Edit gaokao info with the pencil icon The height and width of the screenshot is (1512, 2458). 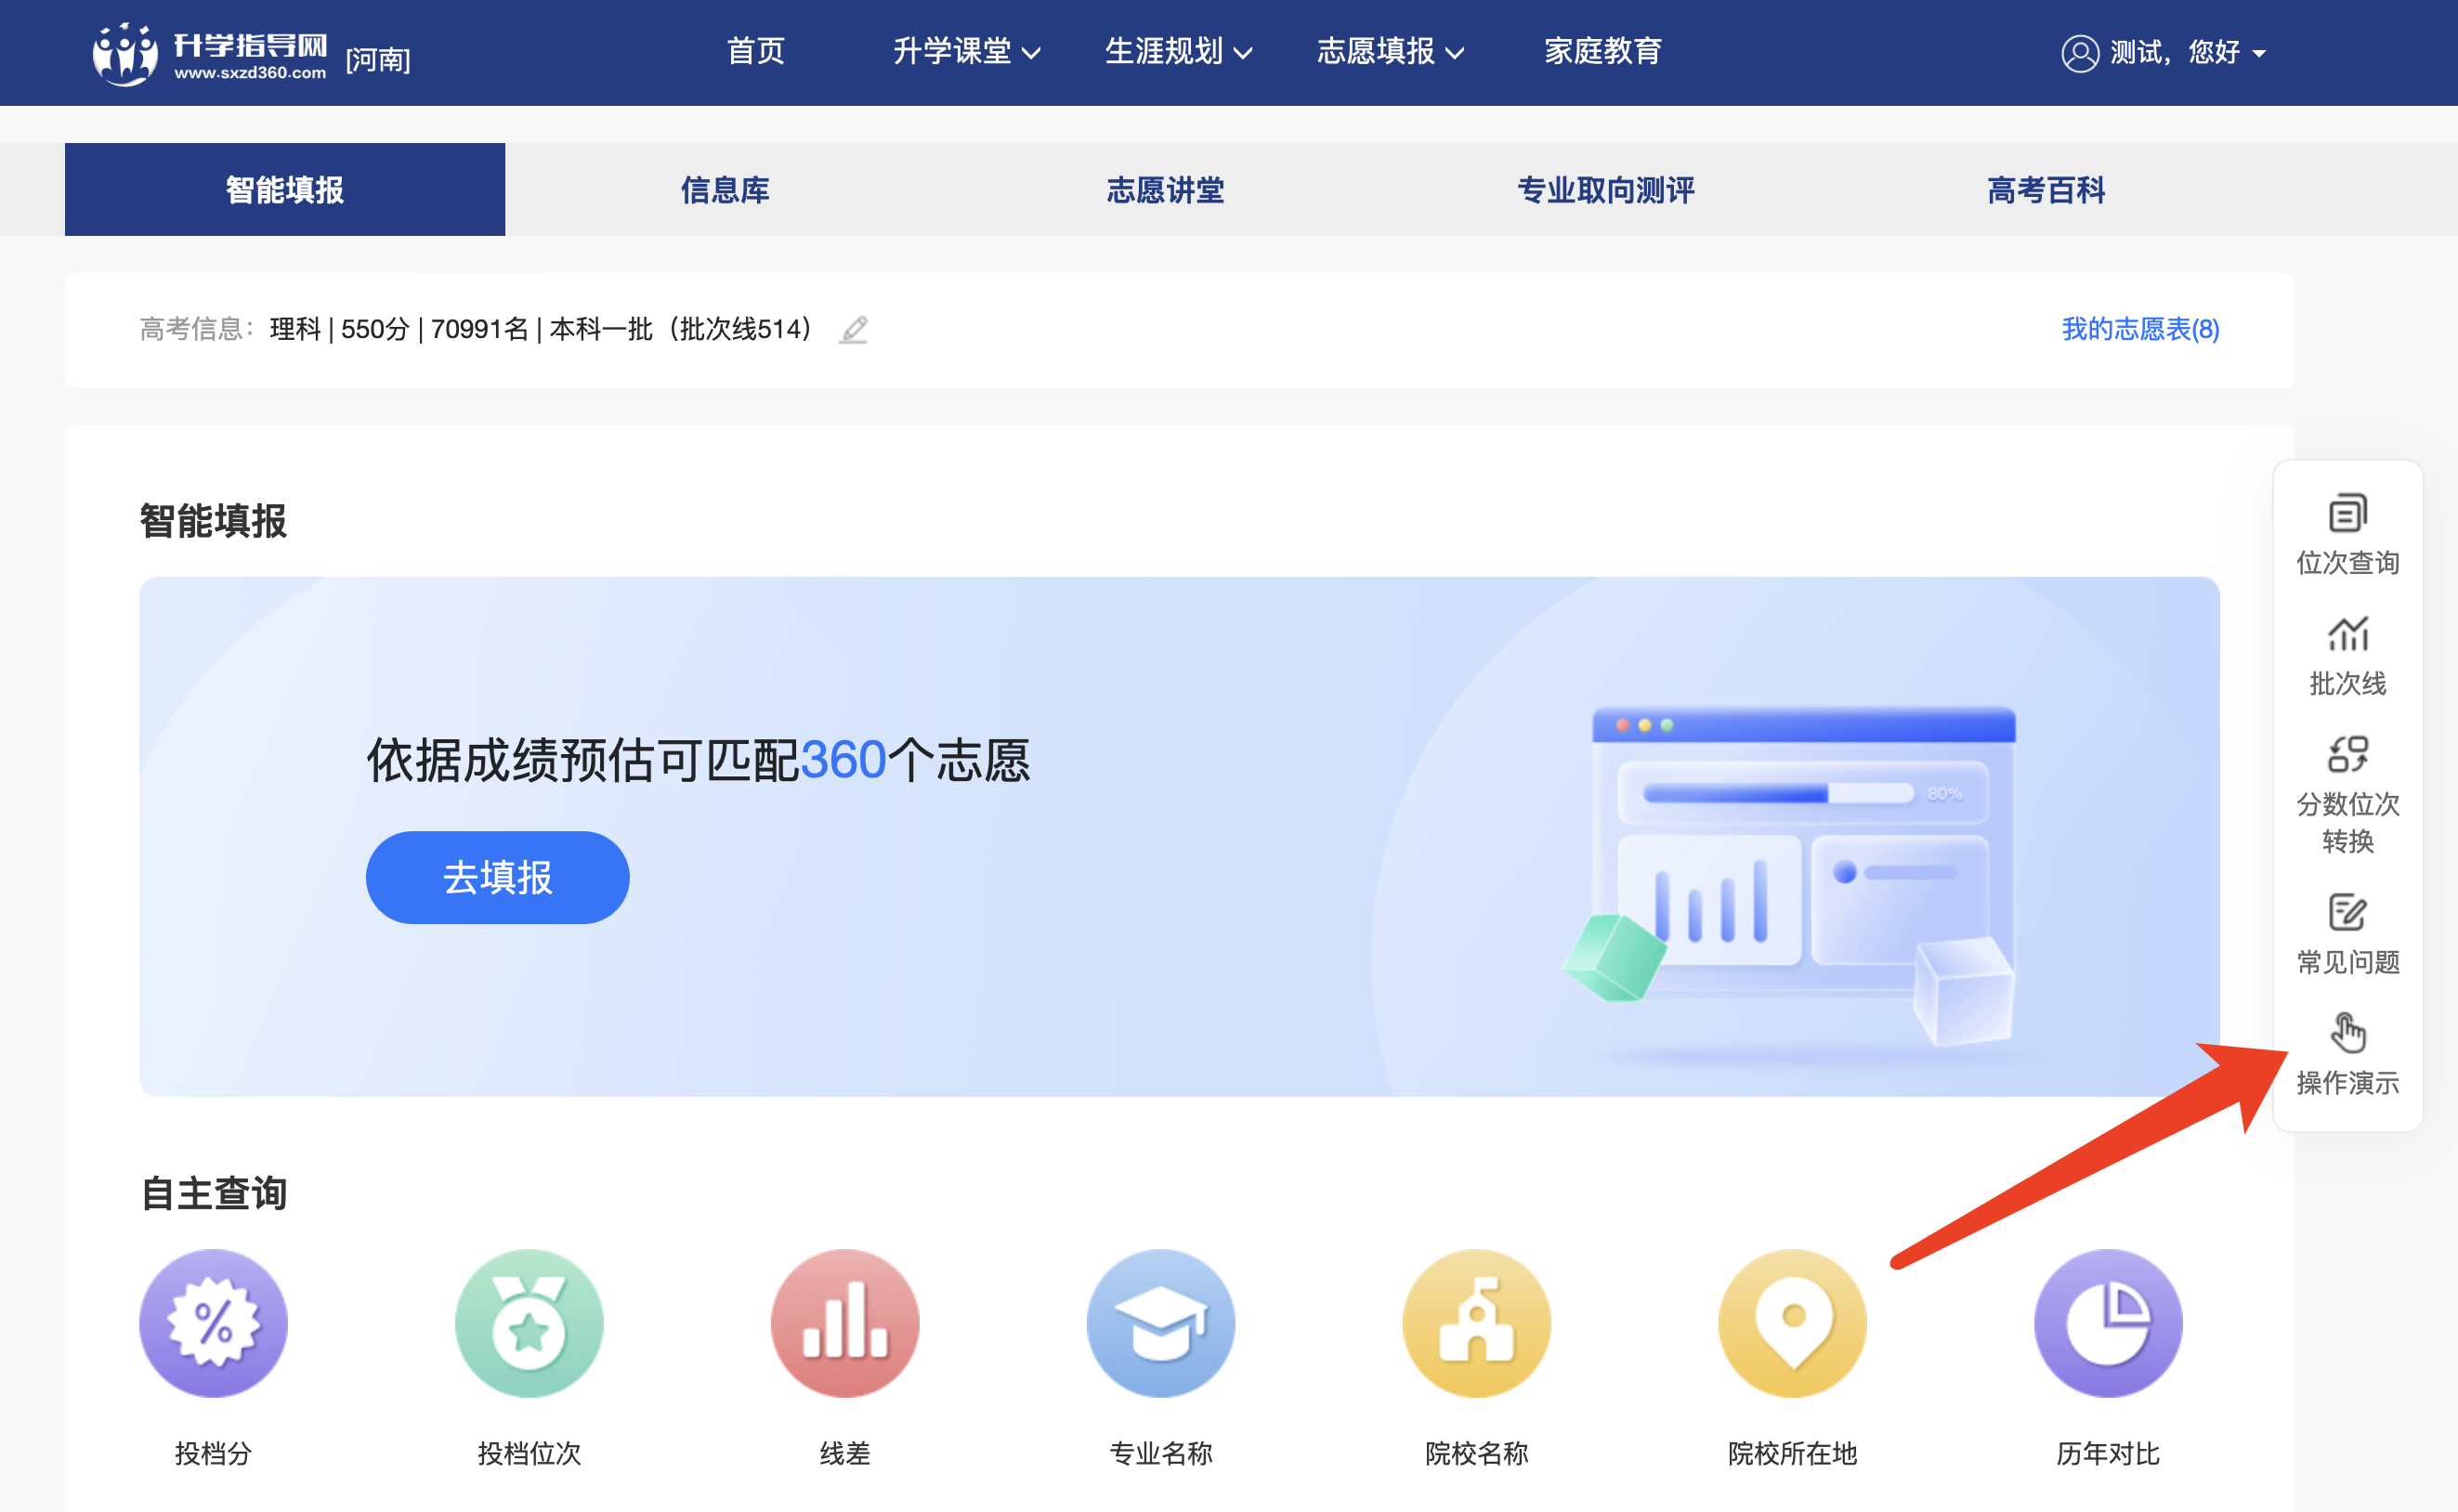[853, 329]
